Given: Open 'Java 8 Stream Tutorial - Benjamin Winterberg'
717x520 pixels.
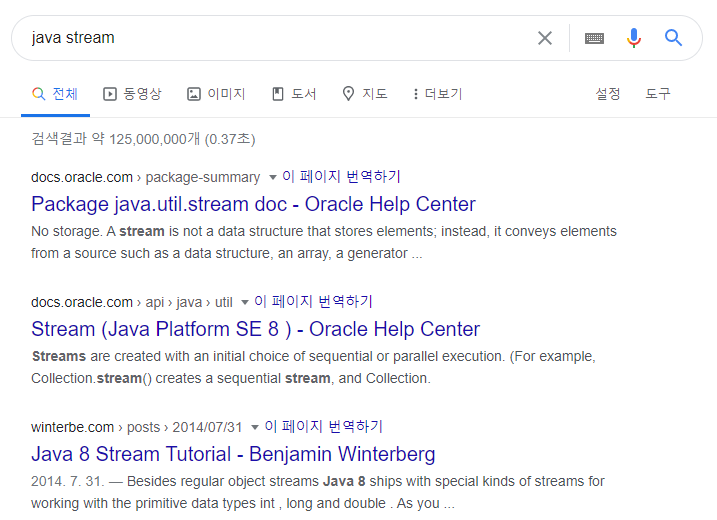Looking at the screenshot, I should (x=233, y=454).
